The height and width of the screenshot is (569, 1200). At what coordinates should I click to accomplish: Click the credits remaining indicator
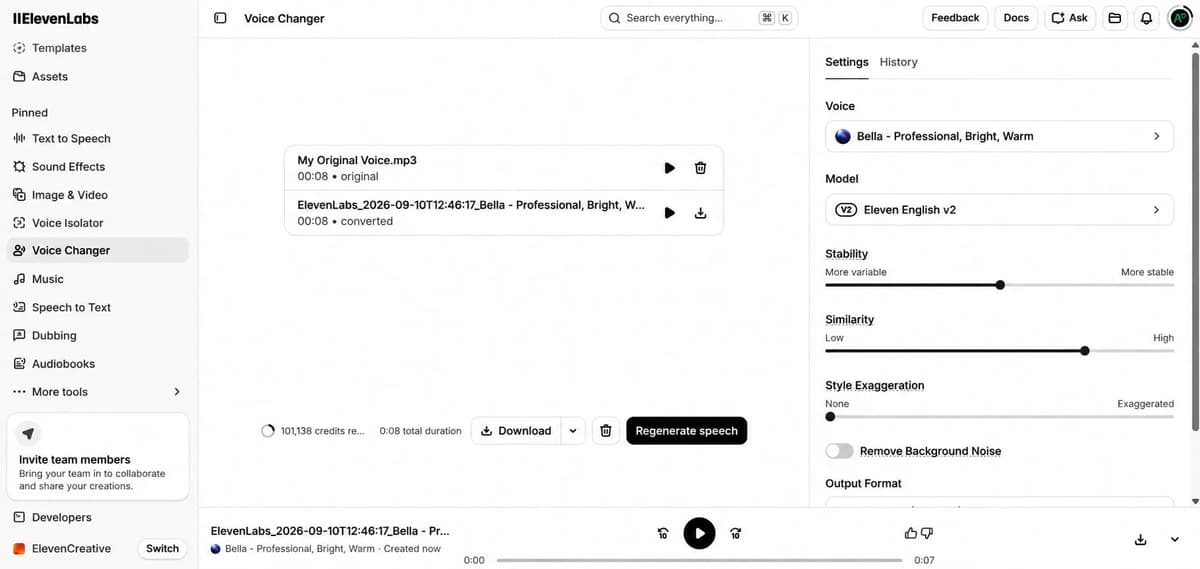coord(313,431)
